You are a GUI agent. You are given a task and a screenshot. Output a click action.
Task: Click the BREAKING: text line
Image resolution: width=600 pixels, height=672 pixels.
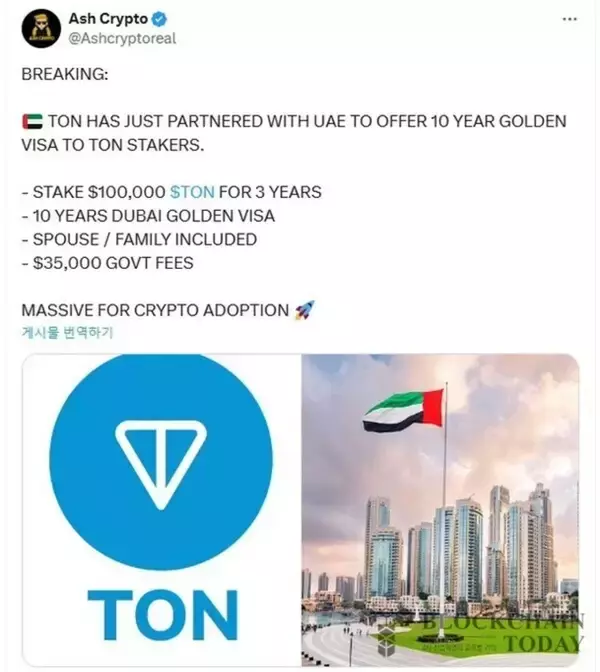(x=59, y=74)
